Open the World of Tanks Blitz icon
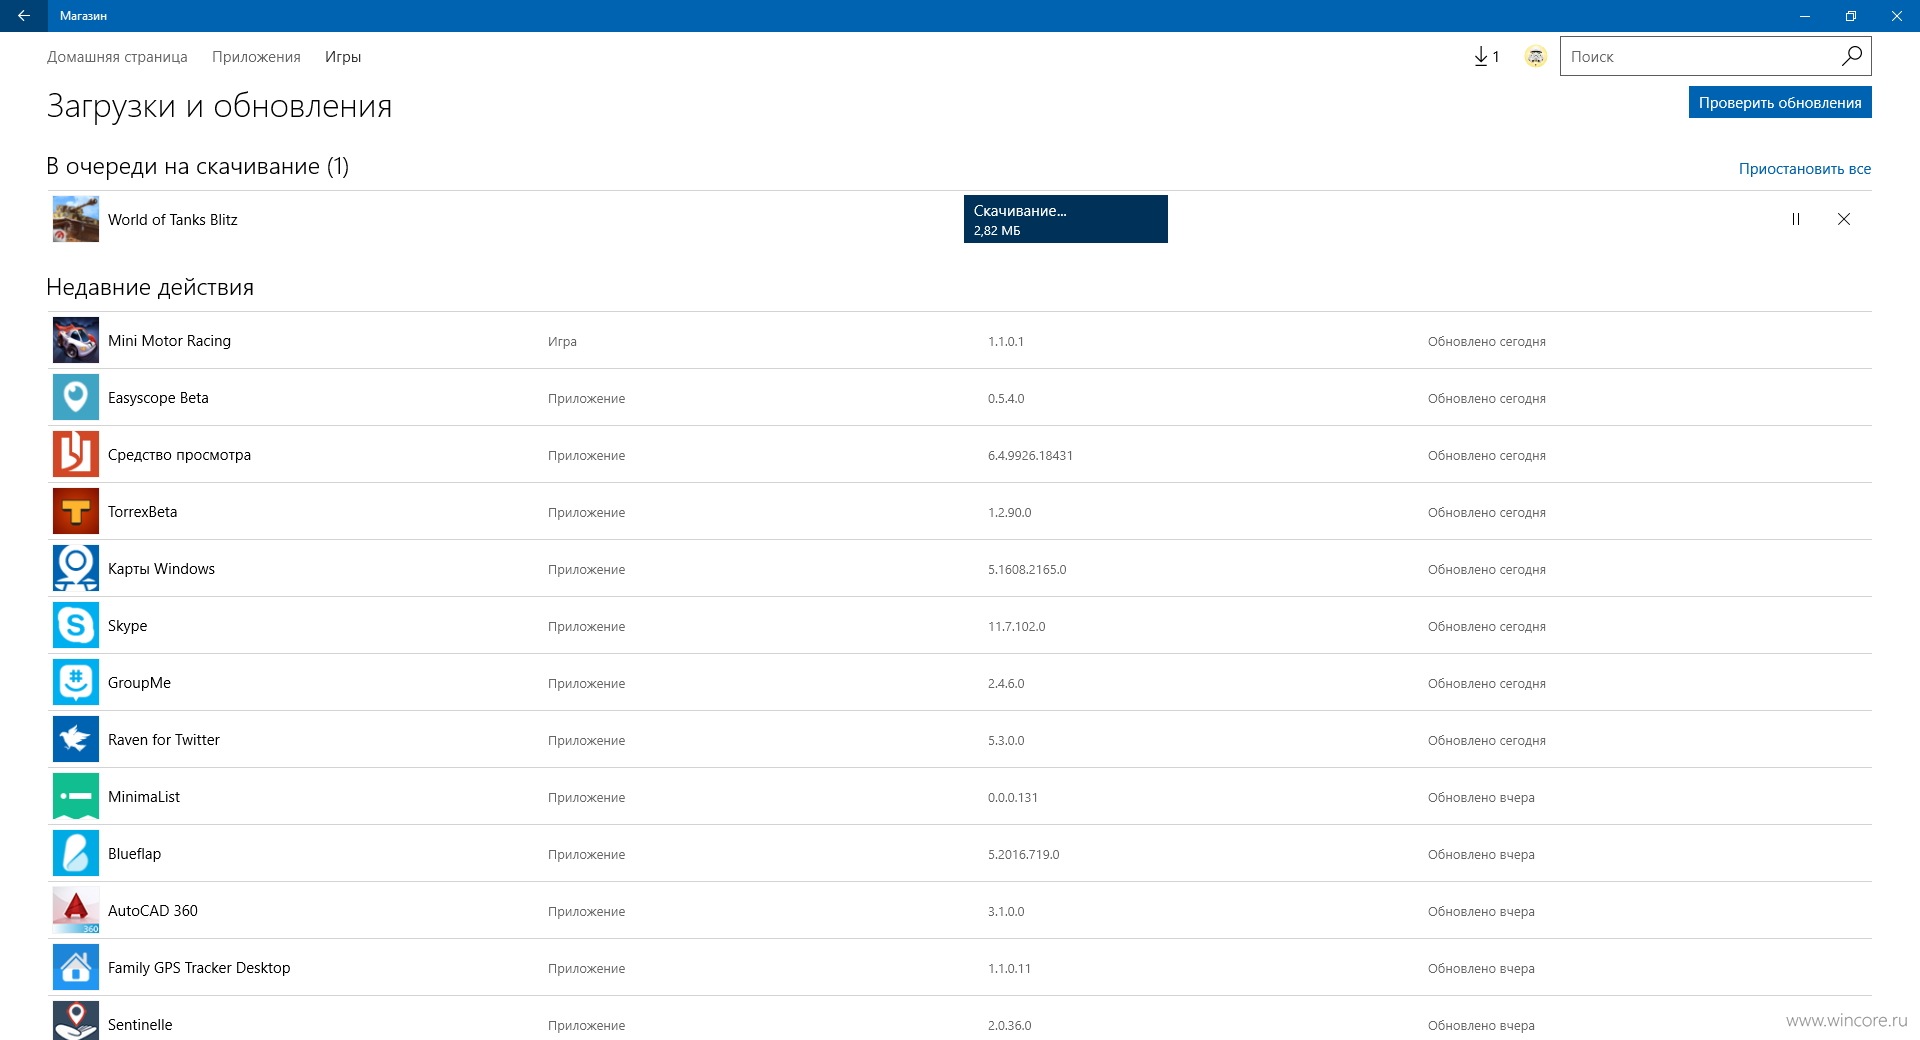 (x=76, y=219)
